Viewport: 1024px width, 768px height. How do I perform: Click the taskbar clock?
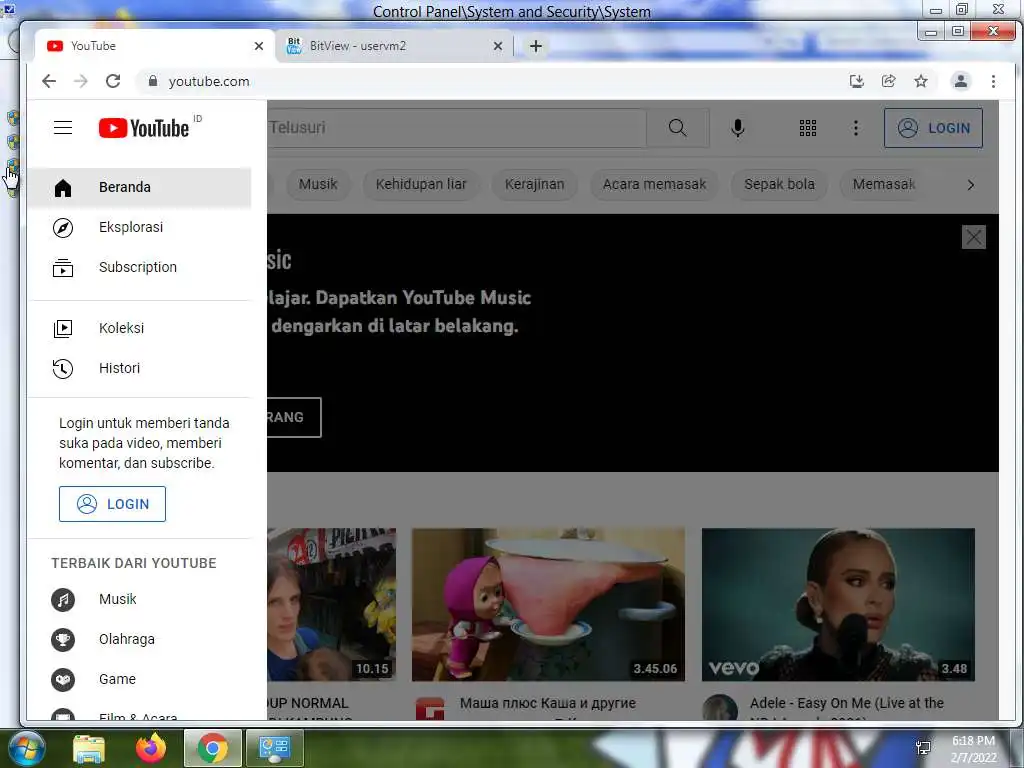click(x=974, y=749)
